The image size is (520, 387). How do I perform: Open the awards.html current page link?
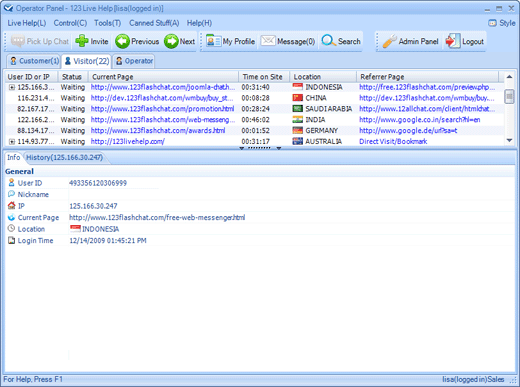click(x=158, y=130)
